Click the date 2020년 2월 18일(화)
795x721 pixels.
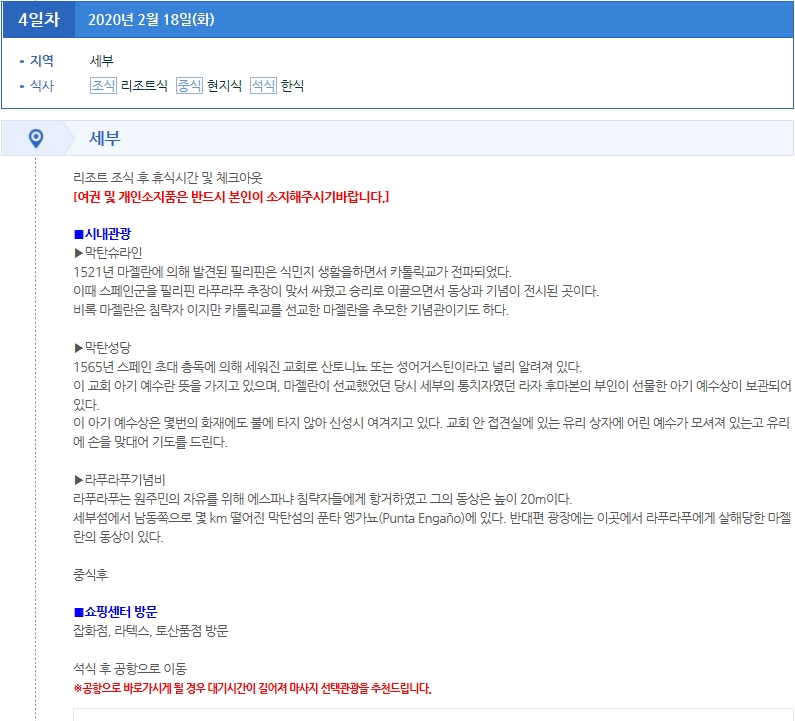[x=152, y=20]
